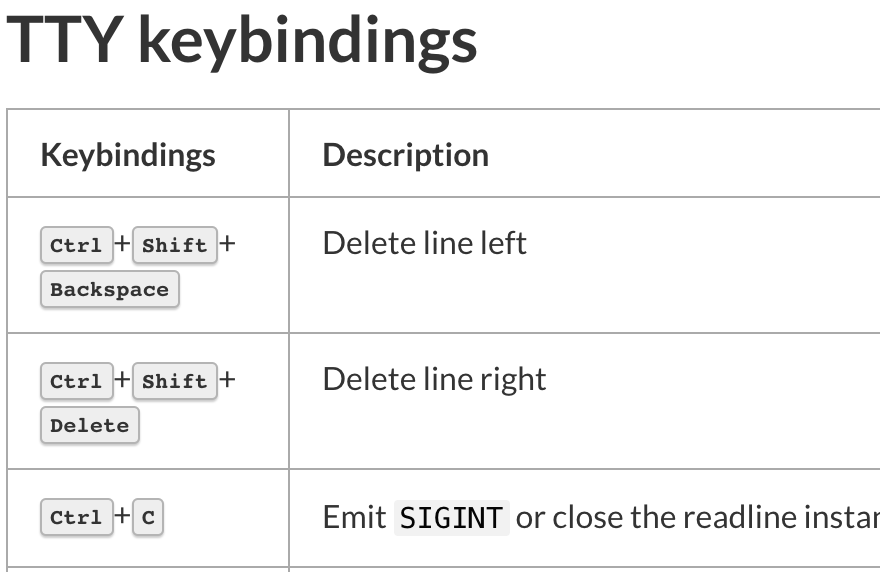Click the Delete key cap
Viewport: 880px width, 572px height.
pos(90,426)
